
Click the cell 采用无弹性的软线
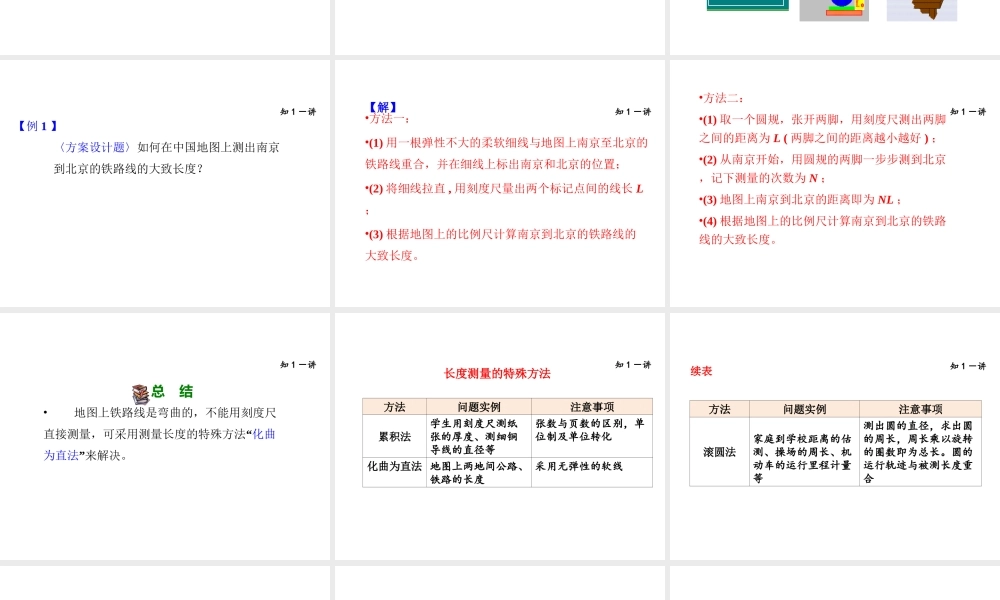[592, 472]
